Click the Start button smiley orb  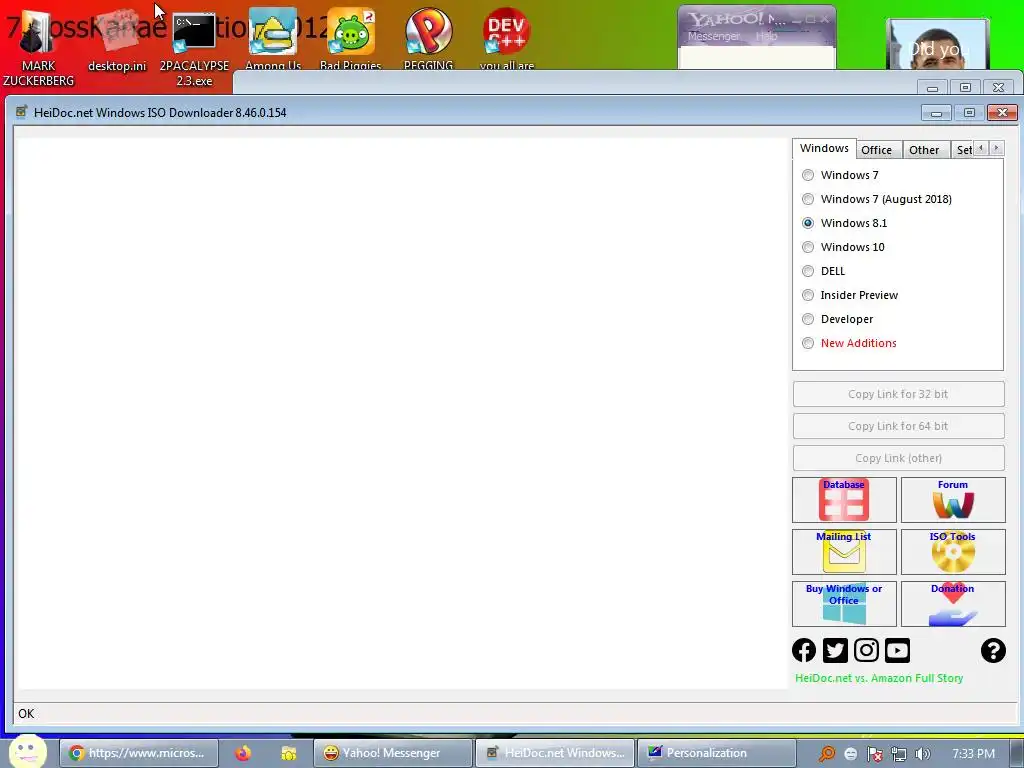pyautogui.click(x=28, y=752)
